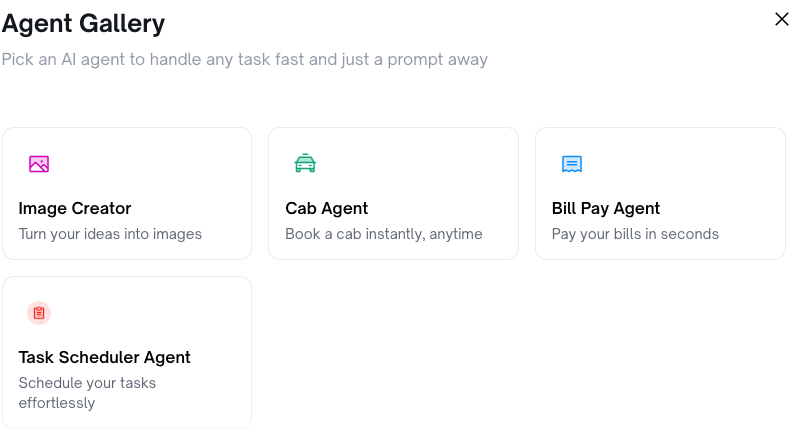Click "Schedule your tasks effortlessly" description

tap(87, 393)
